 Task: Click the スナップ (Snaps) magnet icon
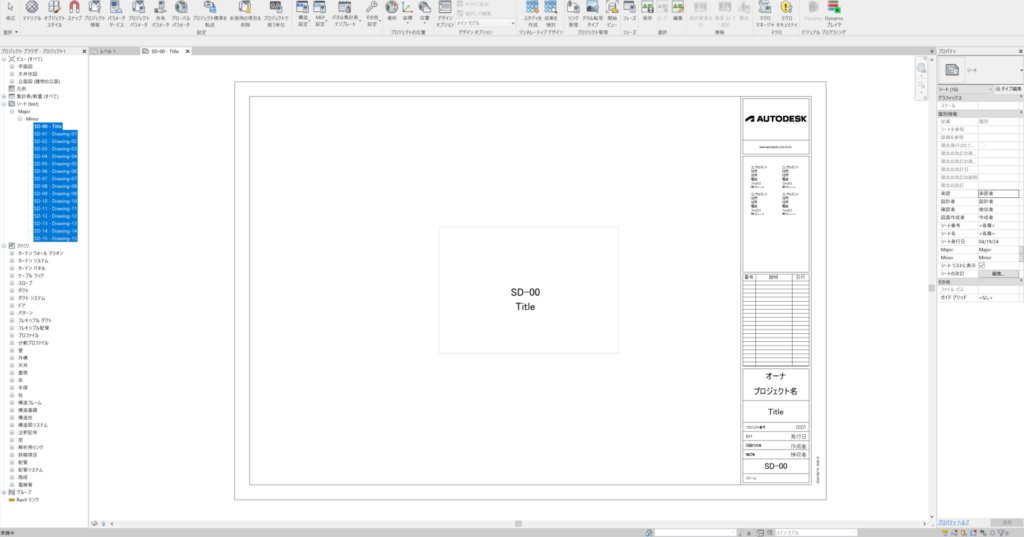(x=74, y=11)
